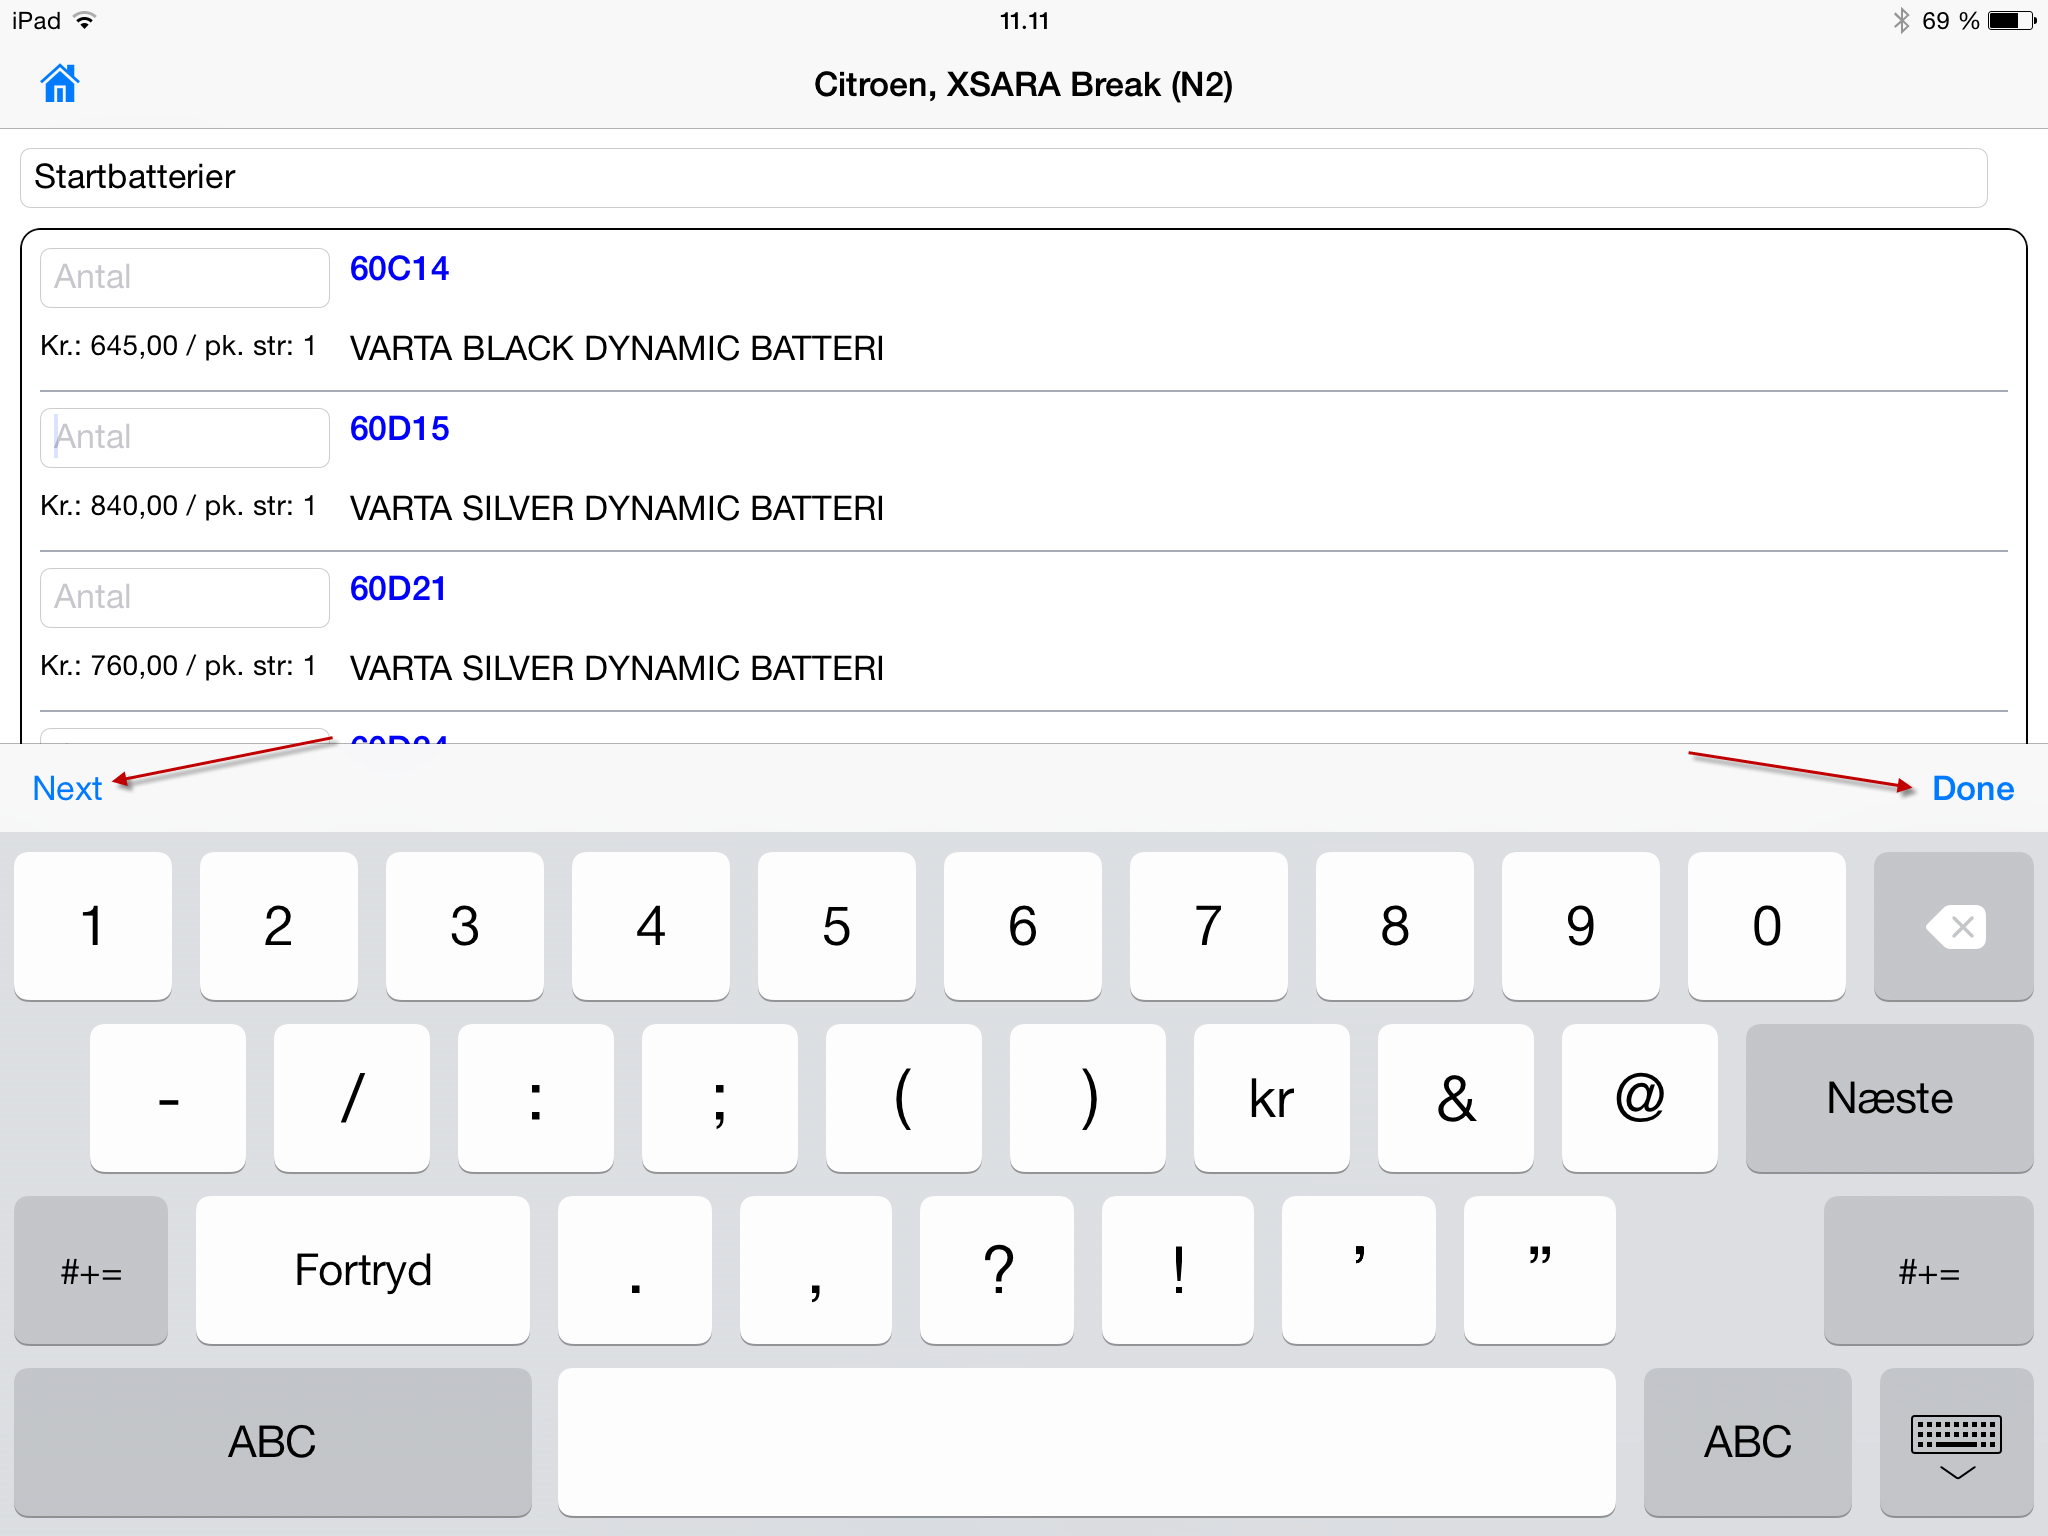
Task: Tap the right #+= symbols key
Action: point(1928,1270)
